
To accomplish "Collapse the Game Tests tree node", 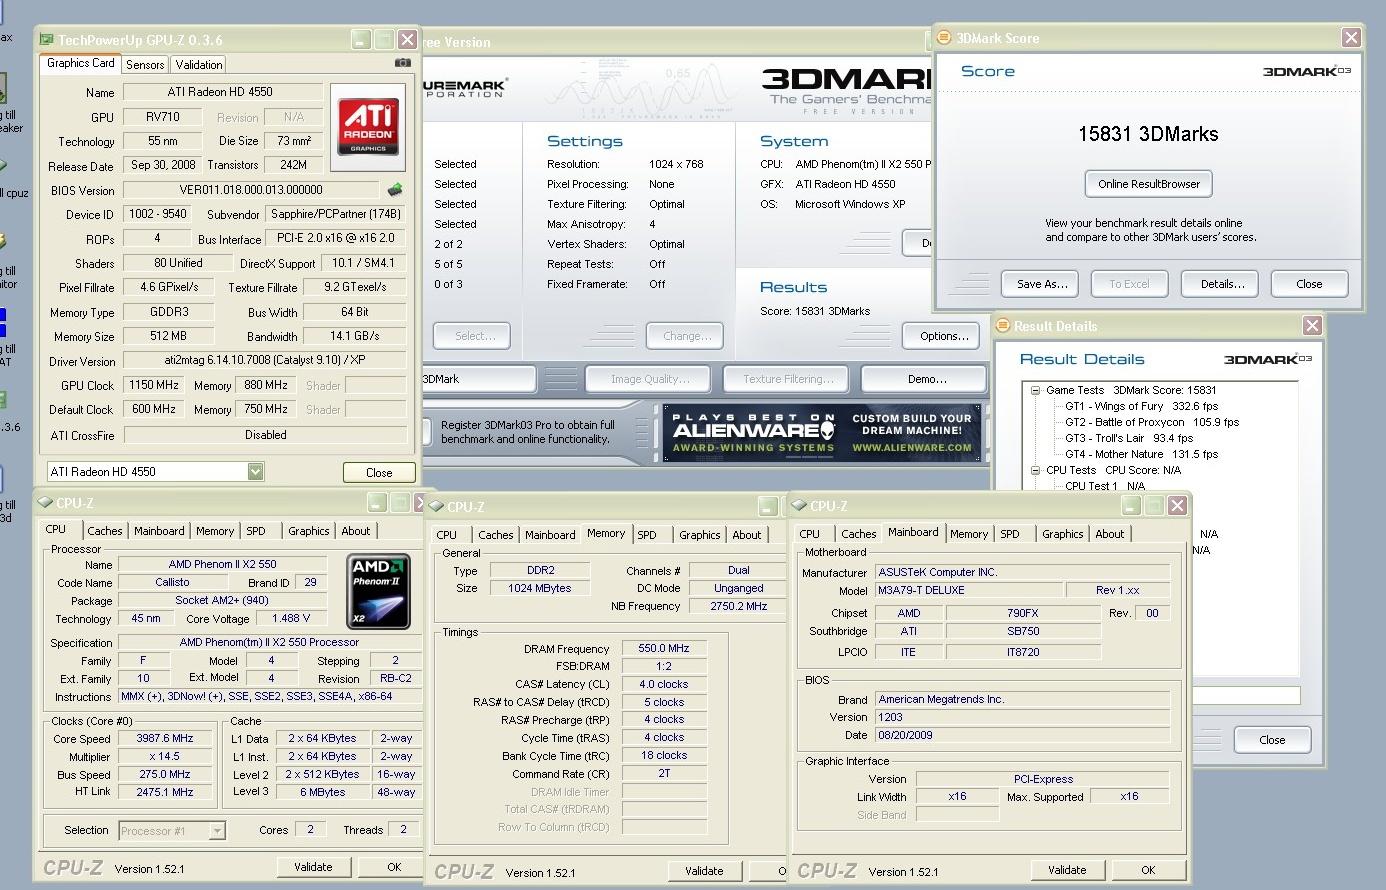I will (x=1036, y=390).
